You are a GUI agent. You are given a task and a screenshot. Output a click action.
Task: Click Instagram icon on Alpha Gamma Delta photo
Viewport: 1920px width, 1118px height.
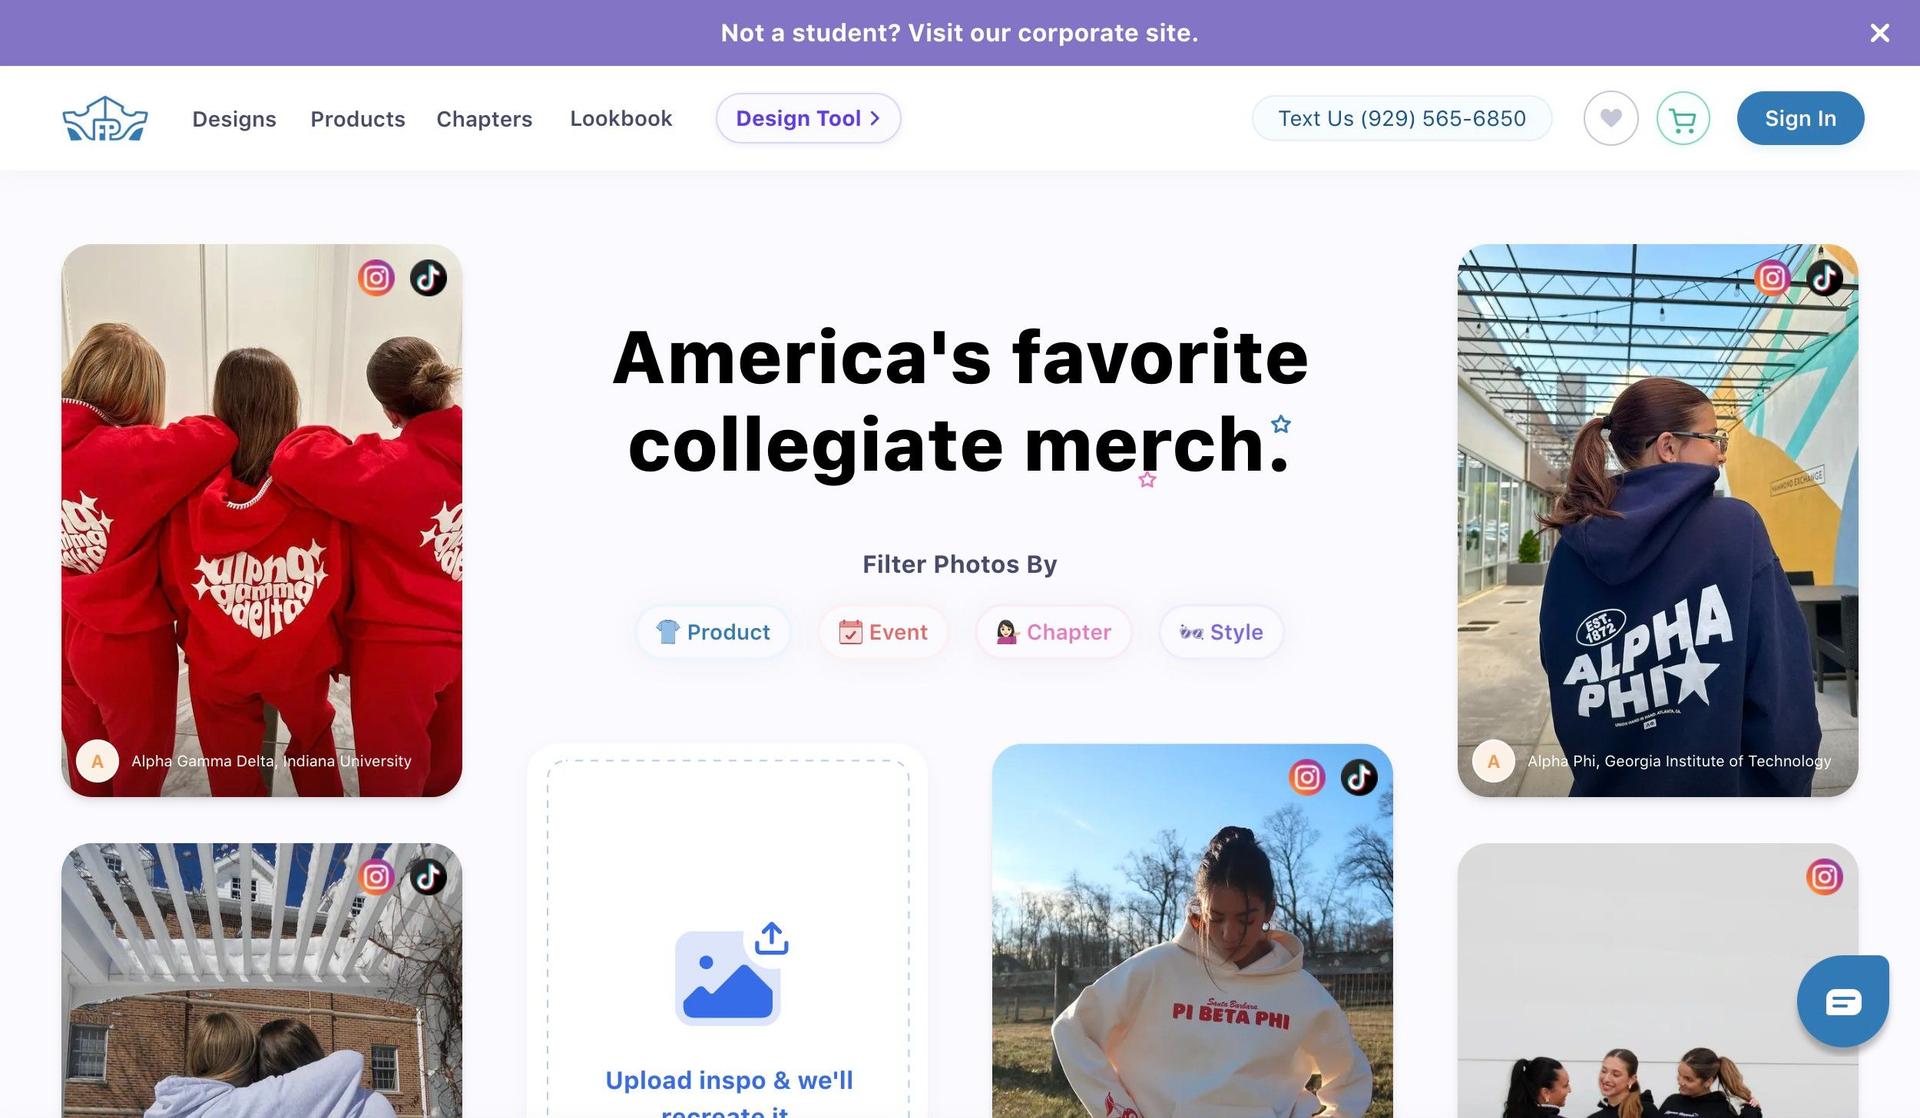point(376,278)
